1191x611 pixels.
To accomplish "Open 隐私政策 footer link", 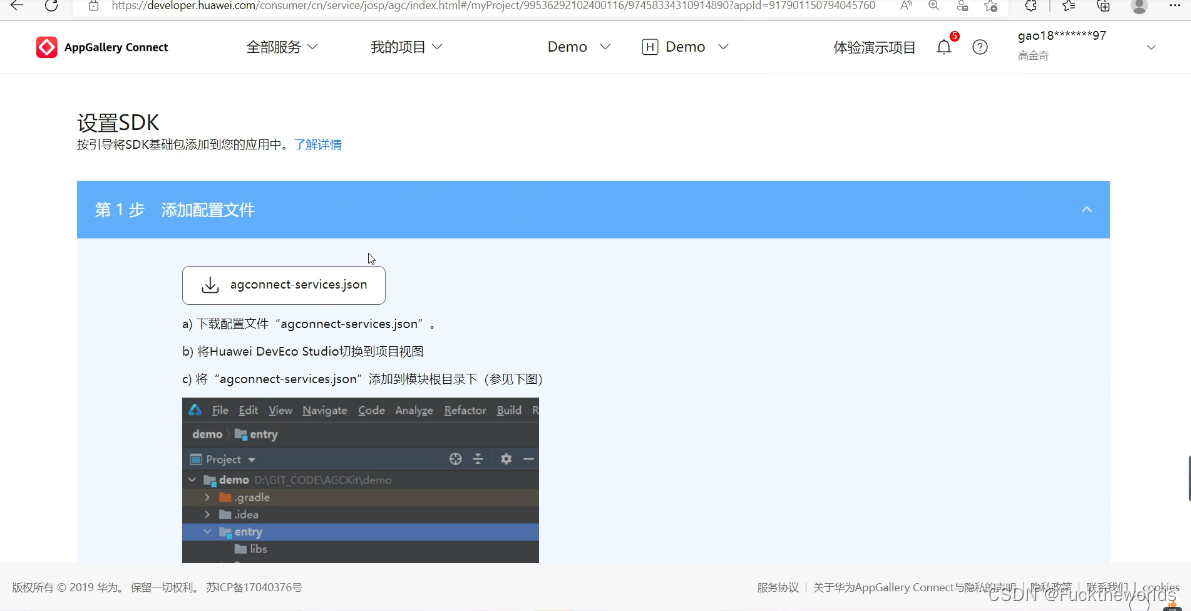I will pyautogui.click(x=1051, y=587).
